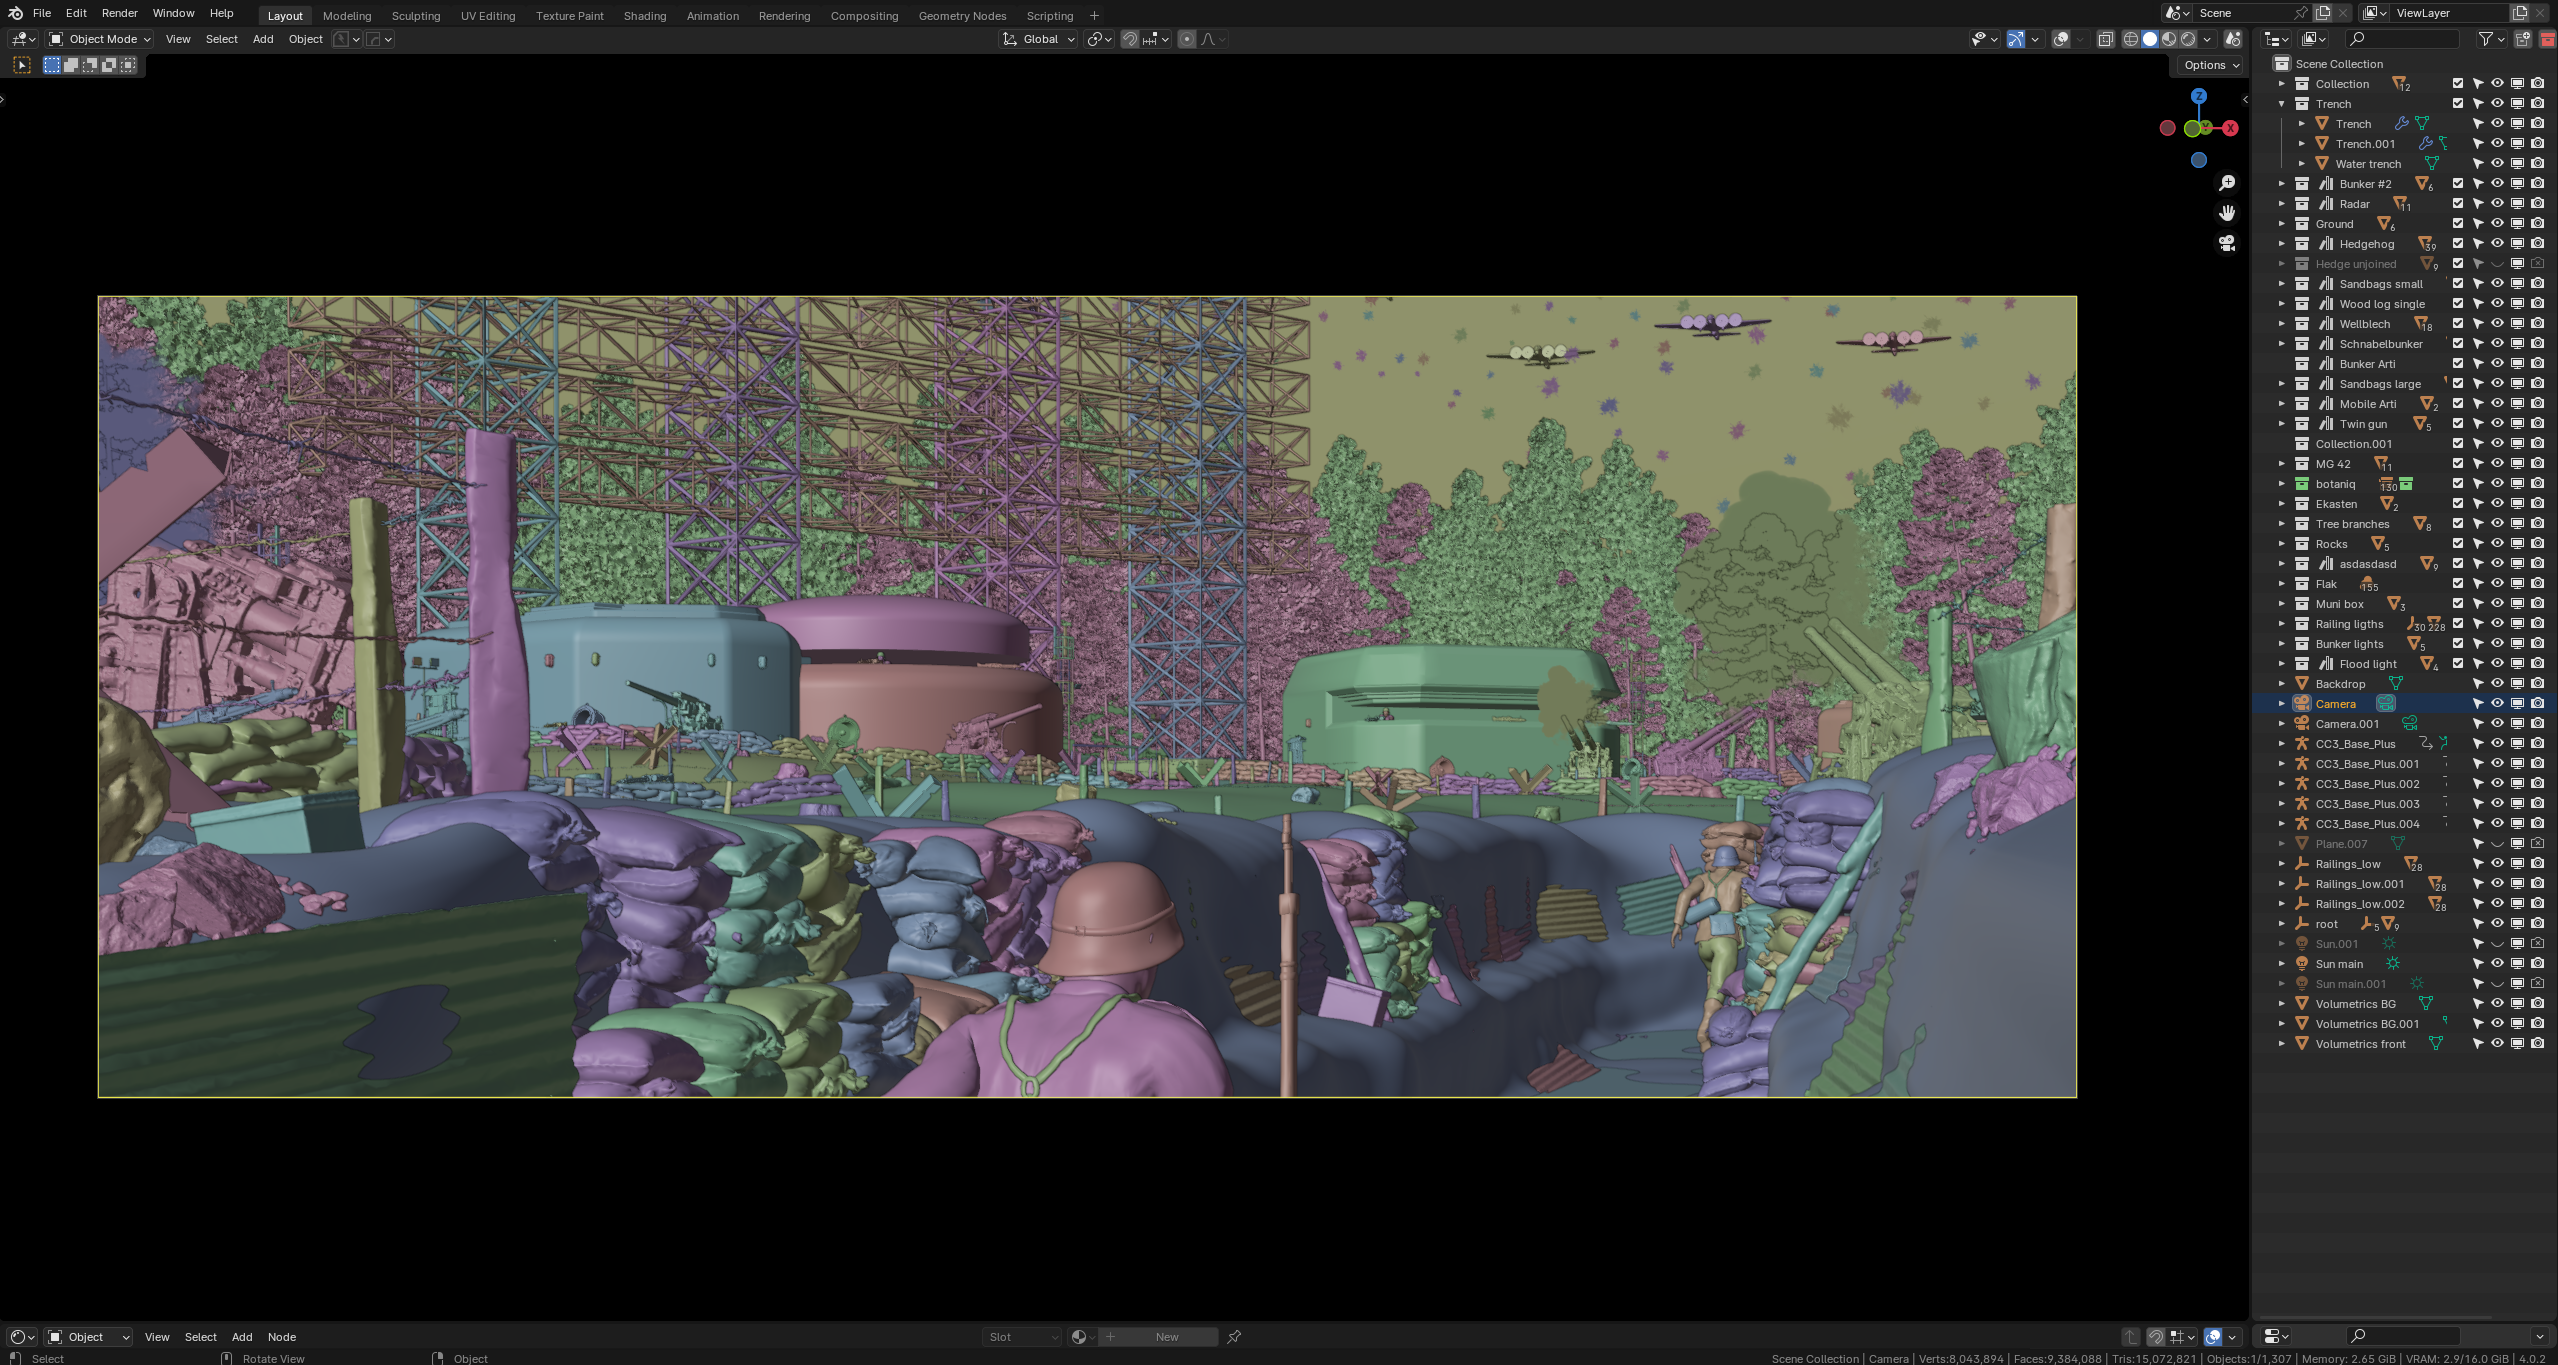Switch to the Shading workspace tab
This screenshot has width=2558, height=1365.
(644, 16)
